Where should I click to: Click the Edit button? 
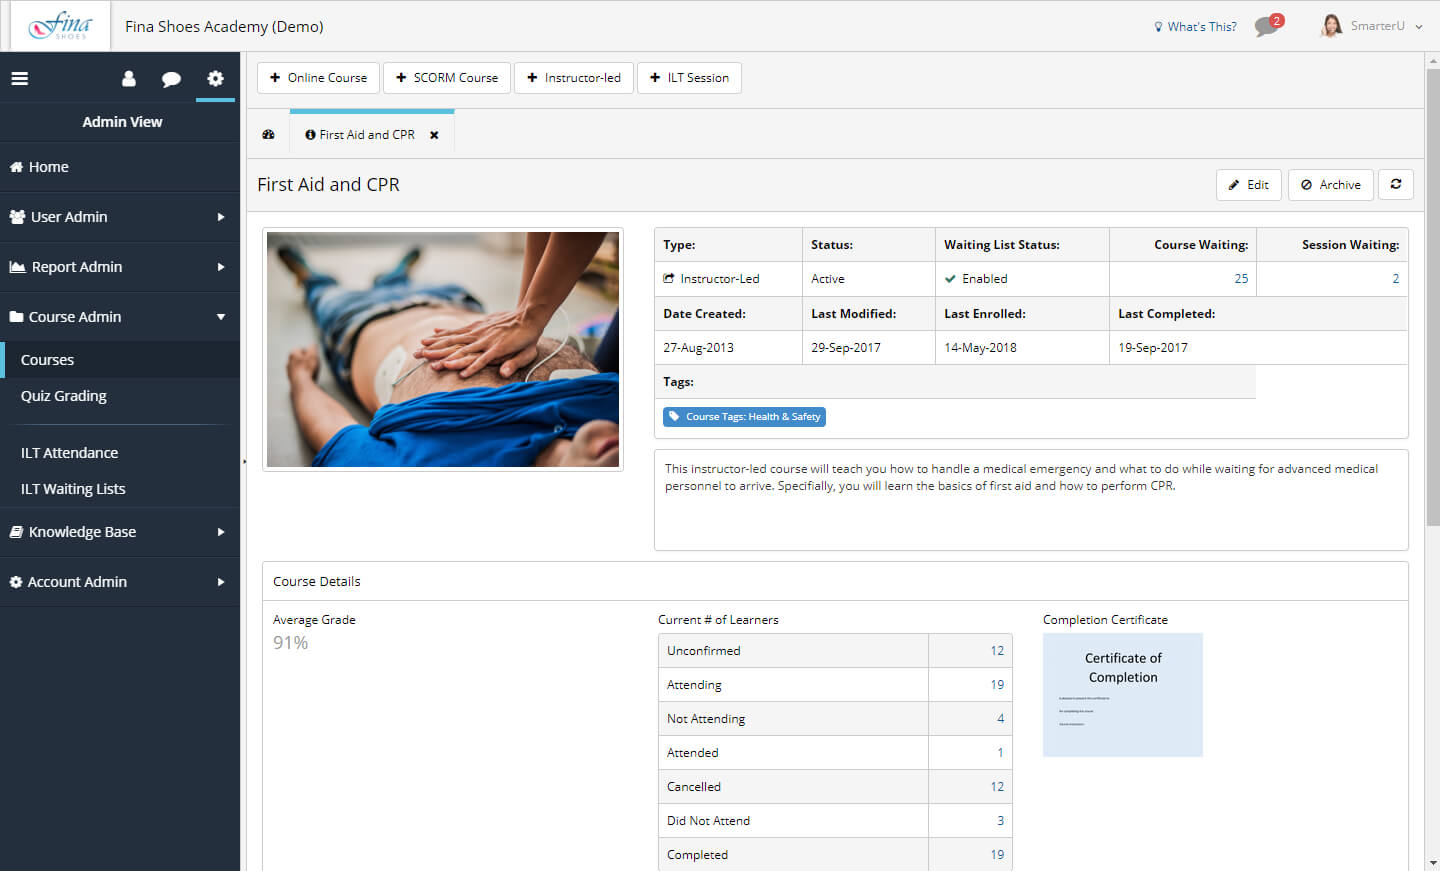[1248, 185]
